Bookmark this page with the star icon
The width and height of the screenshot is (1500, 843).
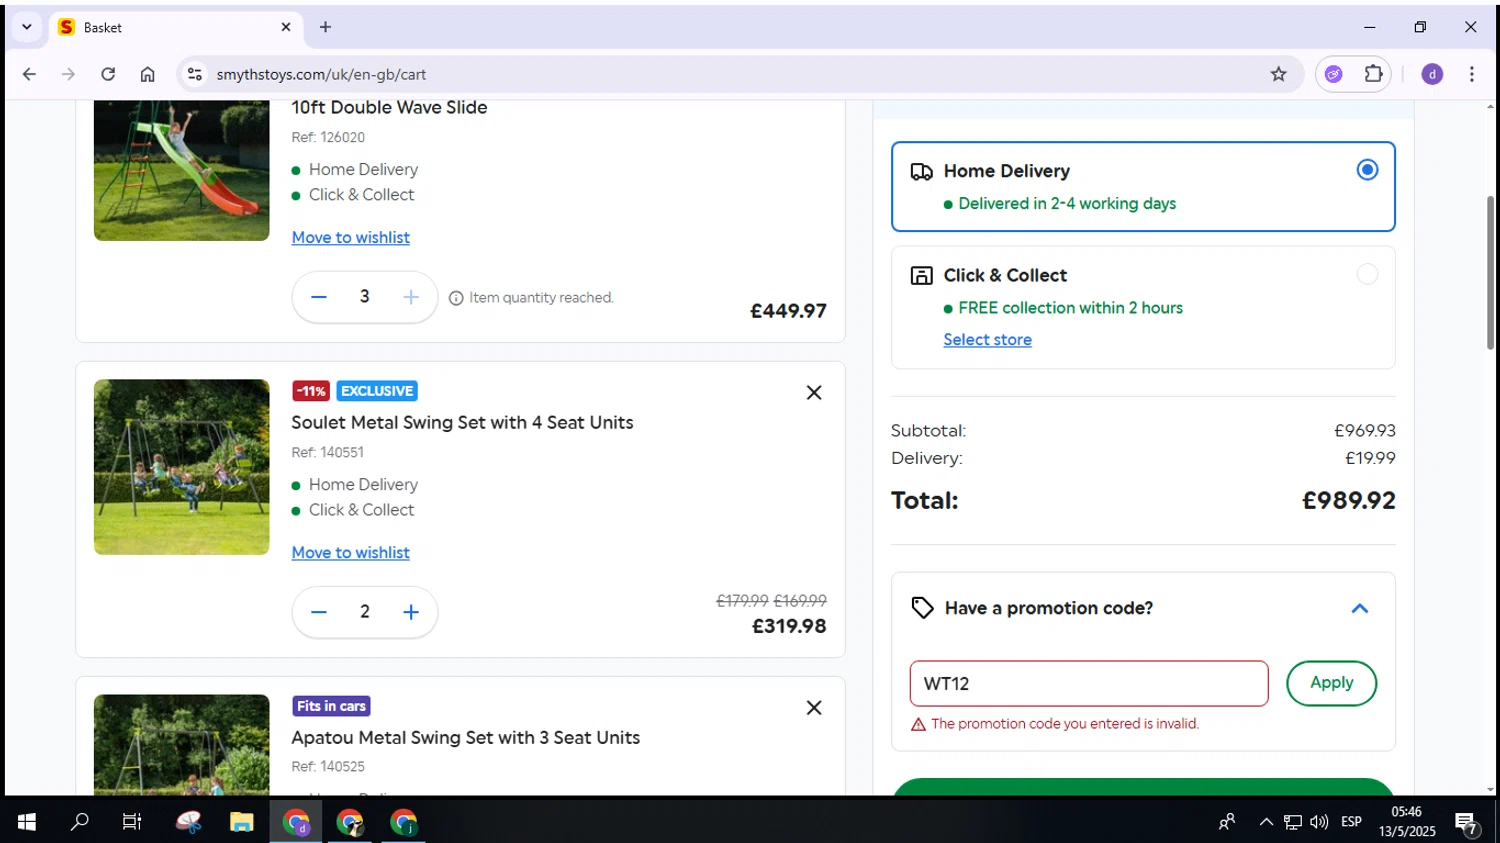coord(1278,74)
